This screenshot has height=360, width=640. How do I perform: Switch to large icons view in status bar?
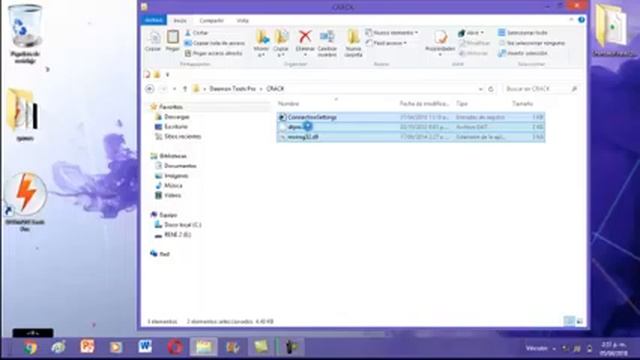[580, 321]
